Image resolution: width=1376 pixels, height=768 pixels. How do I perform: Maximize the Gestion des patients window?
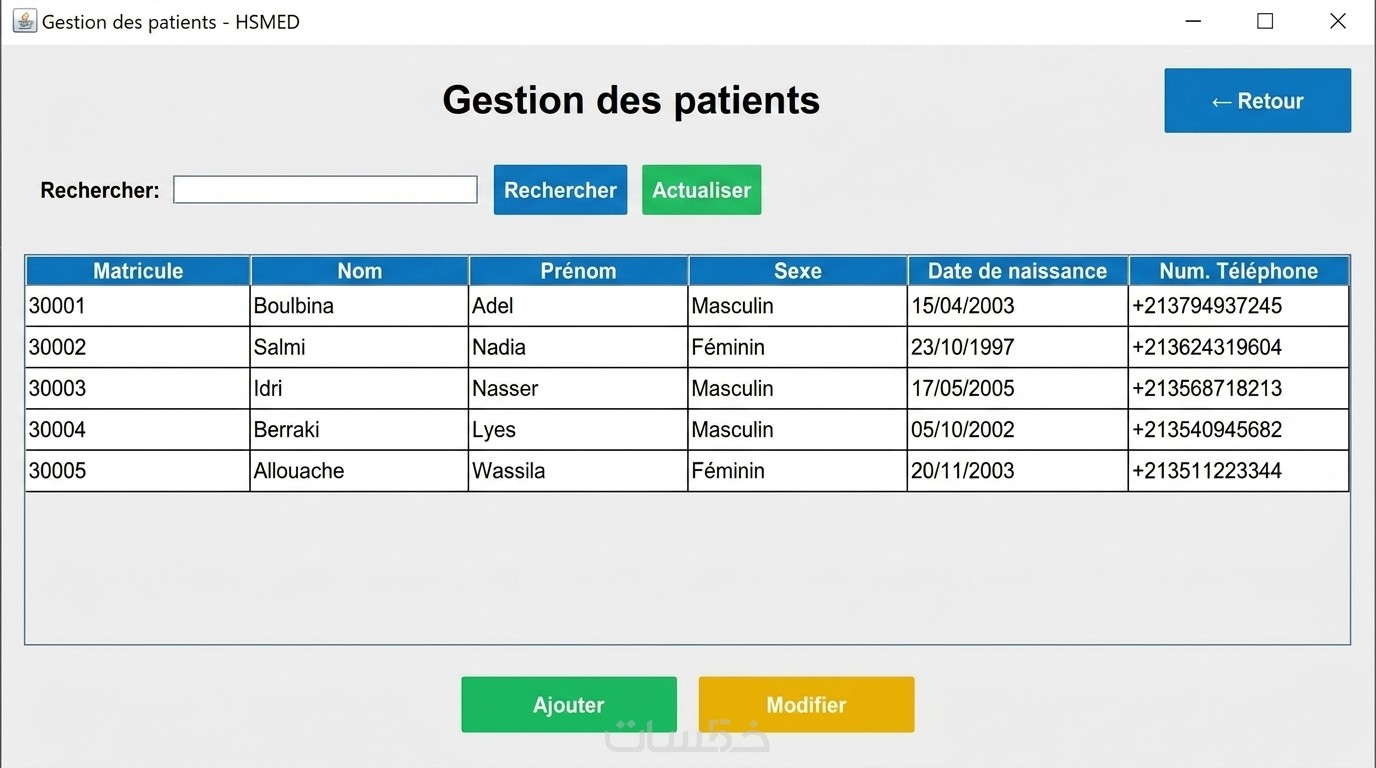[1265, 21]
